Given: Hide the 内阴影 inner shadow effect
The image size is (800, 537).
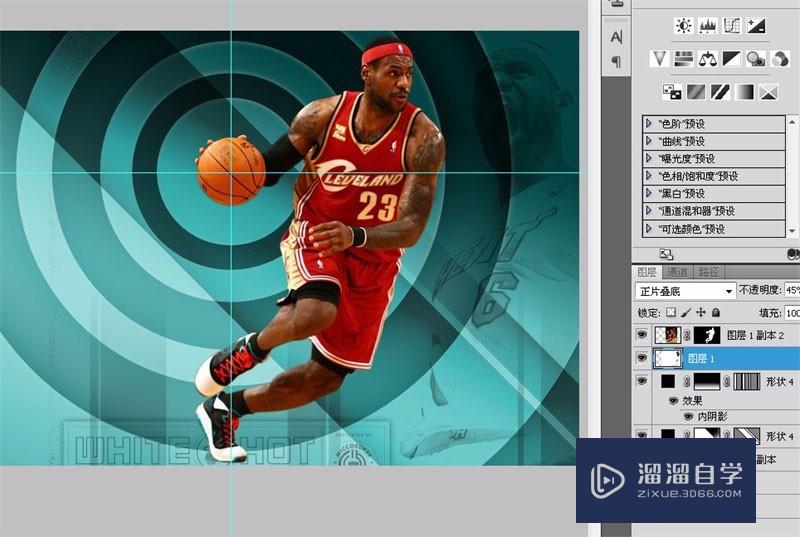Looking at the screenshot, I should click(x=688, y=417).
